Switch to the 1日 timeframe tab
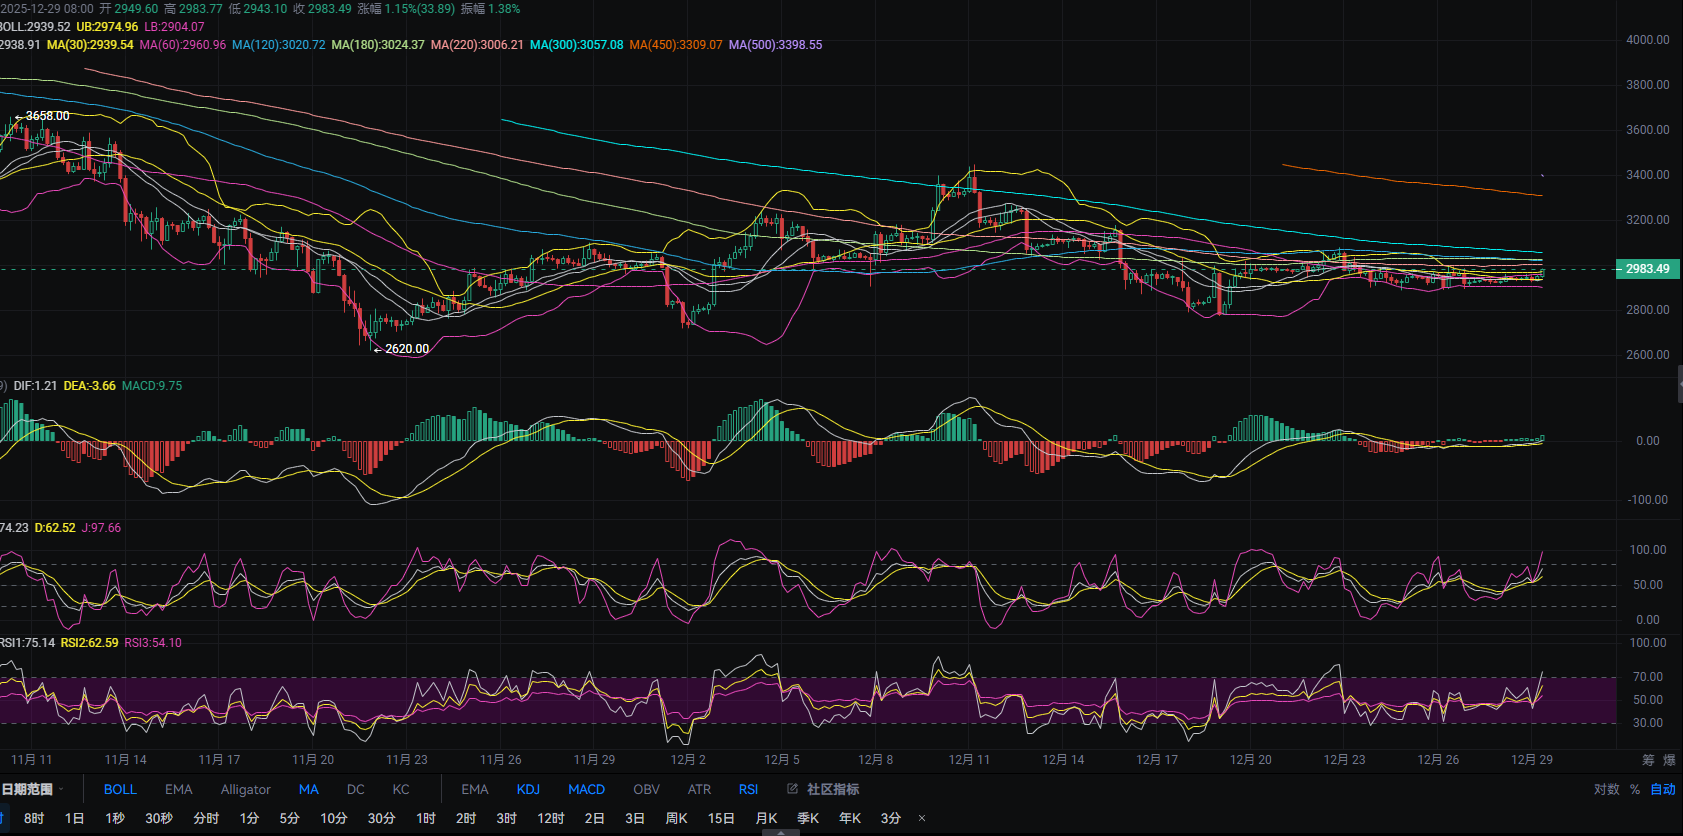 [75, 818]
